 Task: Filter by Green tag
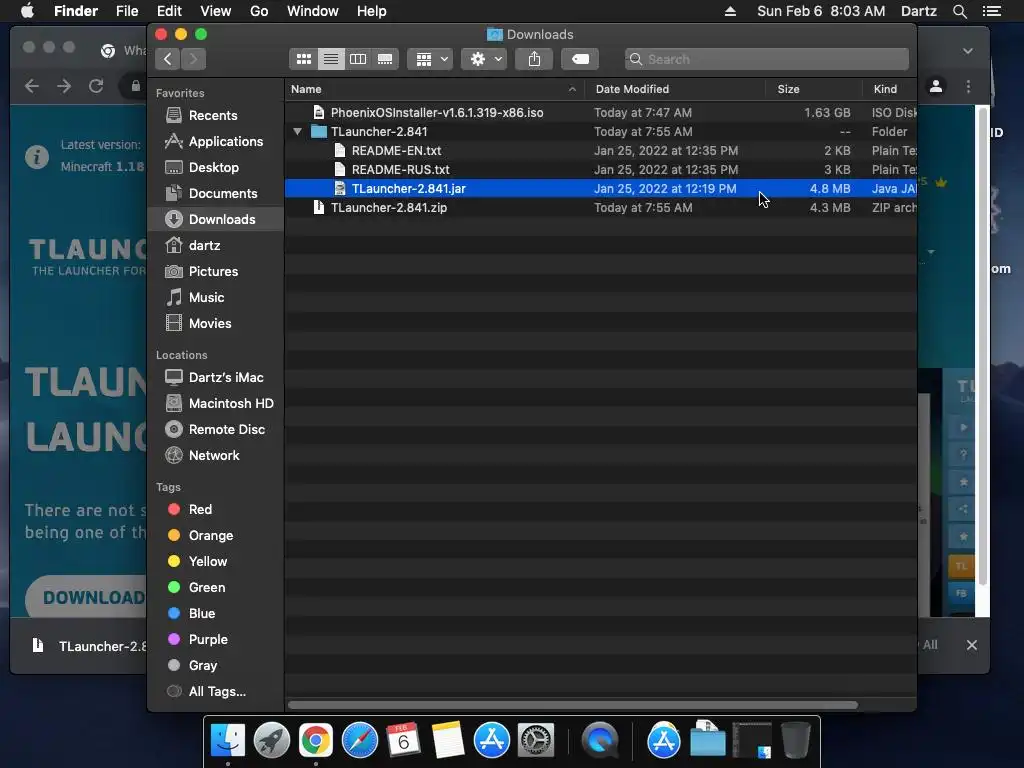coord(216,588)
